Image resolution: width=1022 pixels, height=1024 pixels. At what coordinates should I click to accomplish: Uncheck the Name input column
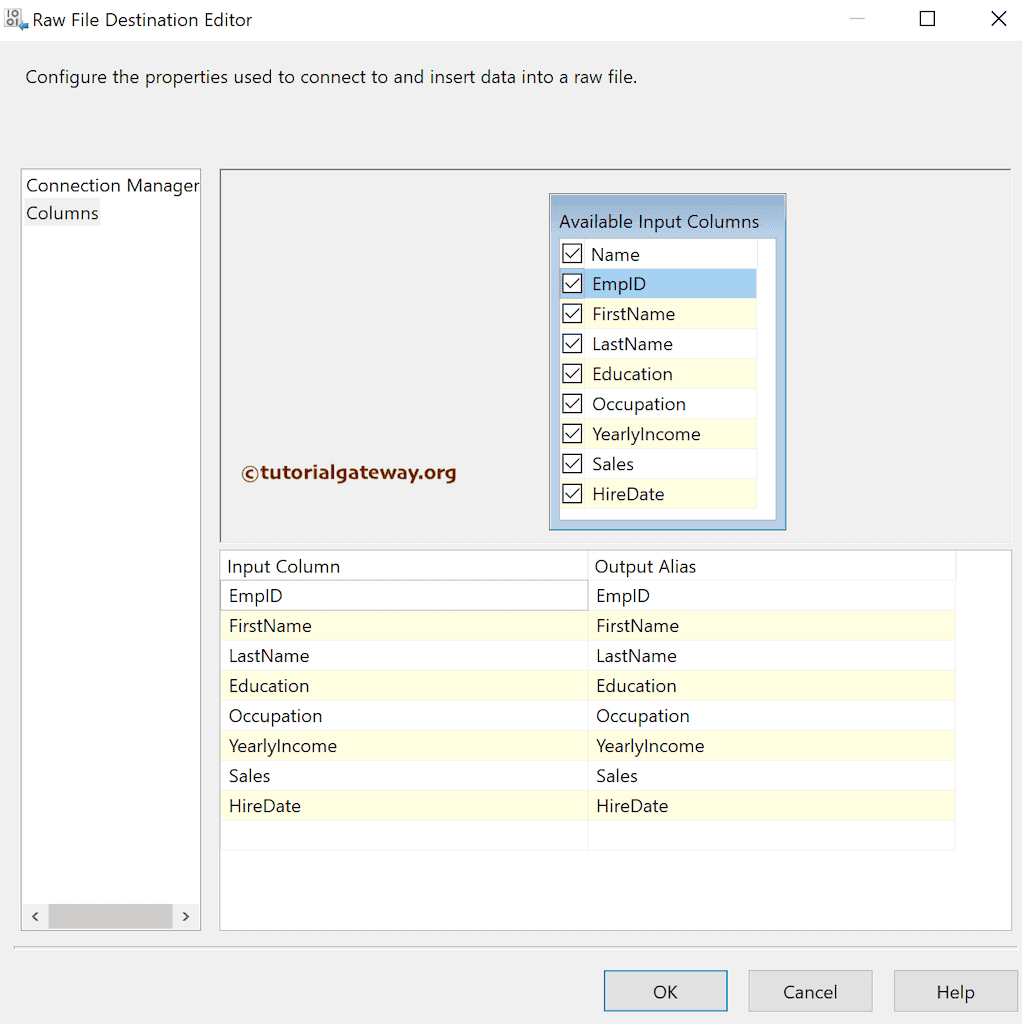coord(572,253)
